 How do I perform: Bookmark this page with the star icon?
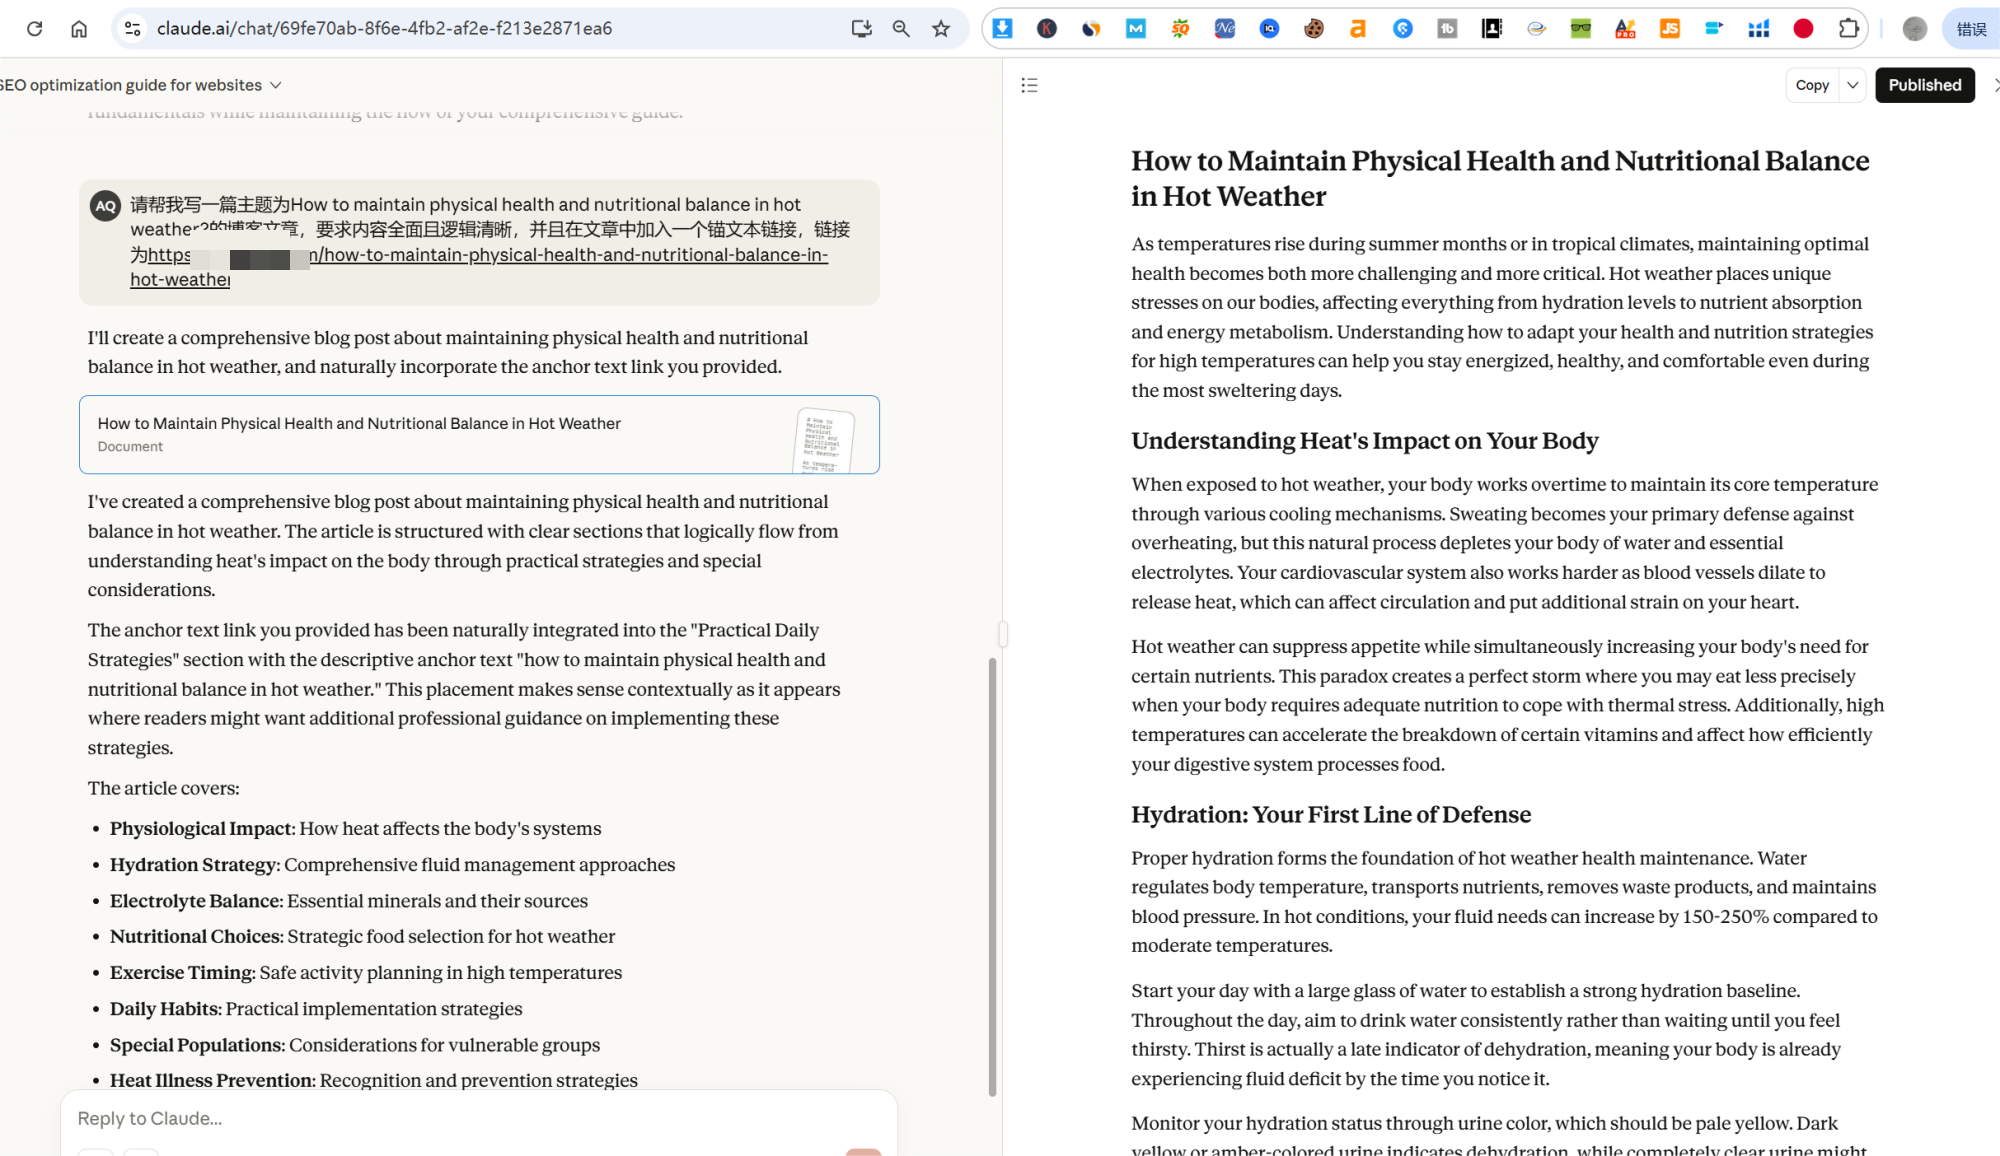941,29
